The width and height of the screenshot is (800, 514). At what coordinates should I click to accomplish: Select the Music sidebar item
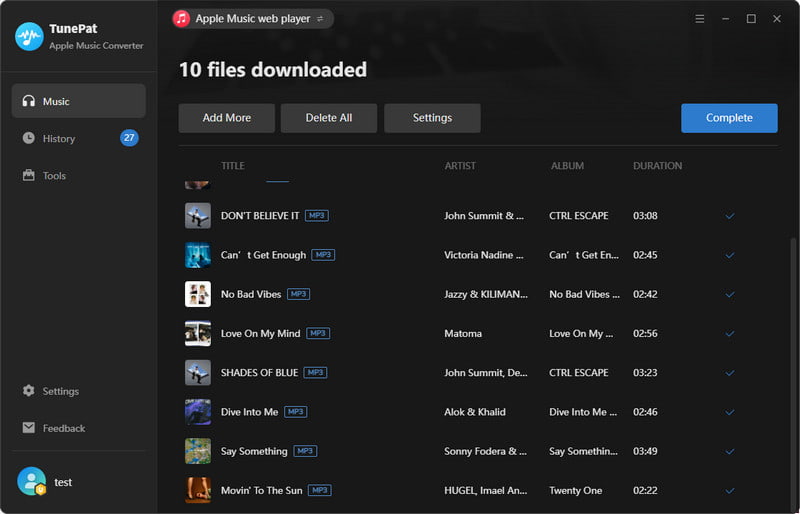point(79,101)
